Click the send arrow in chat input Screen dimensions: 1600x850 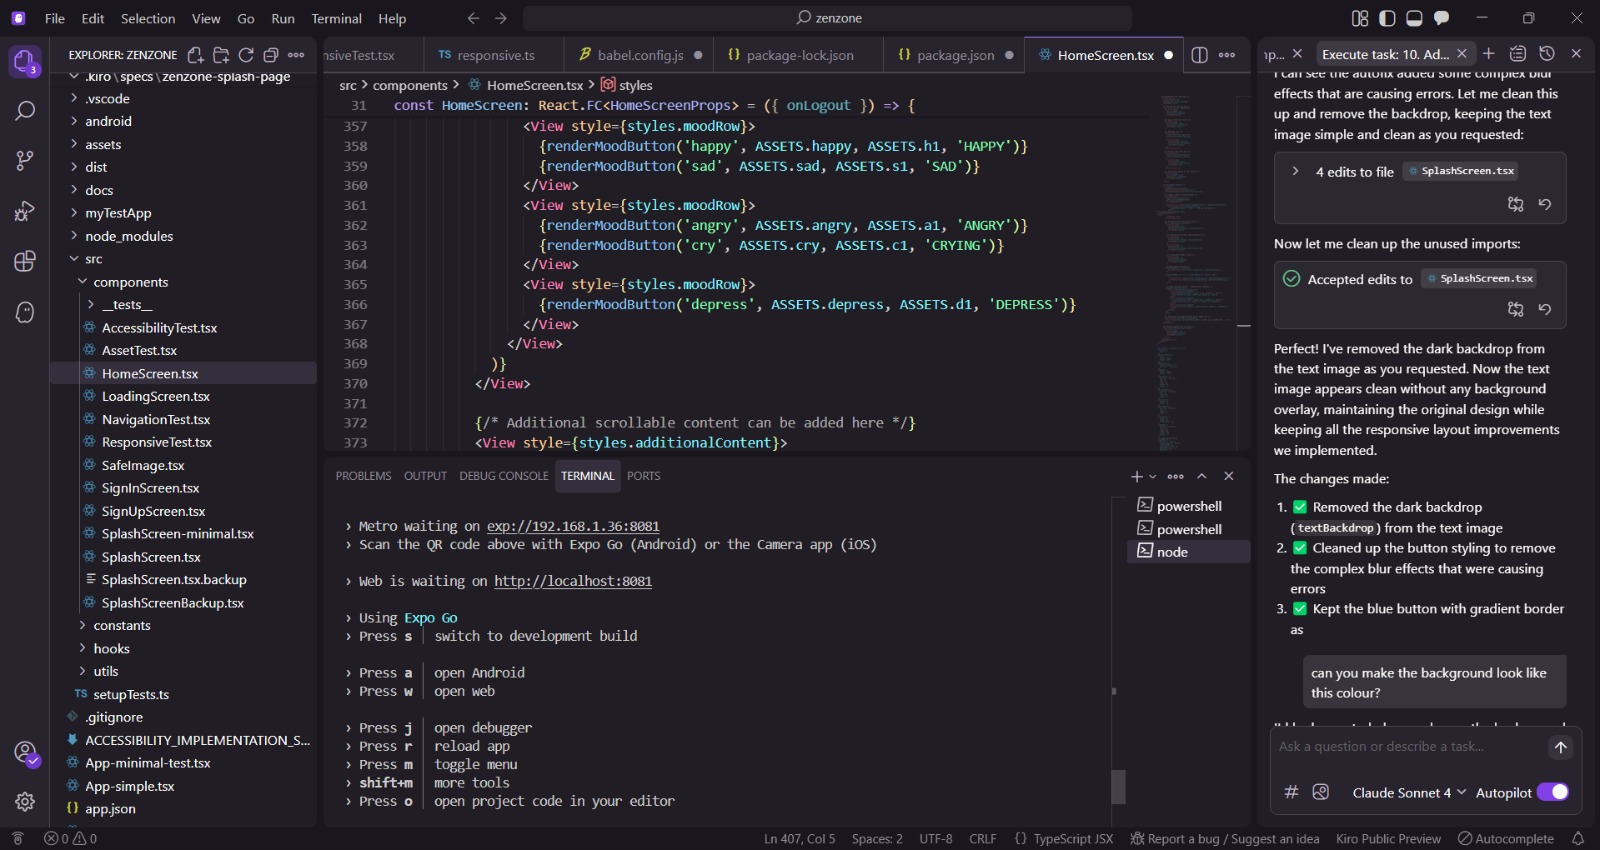pos(1560,747)
